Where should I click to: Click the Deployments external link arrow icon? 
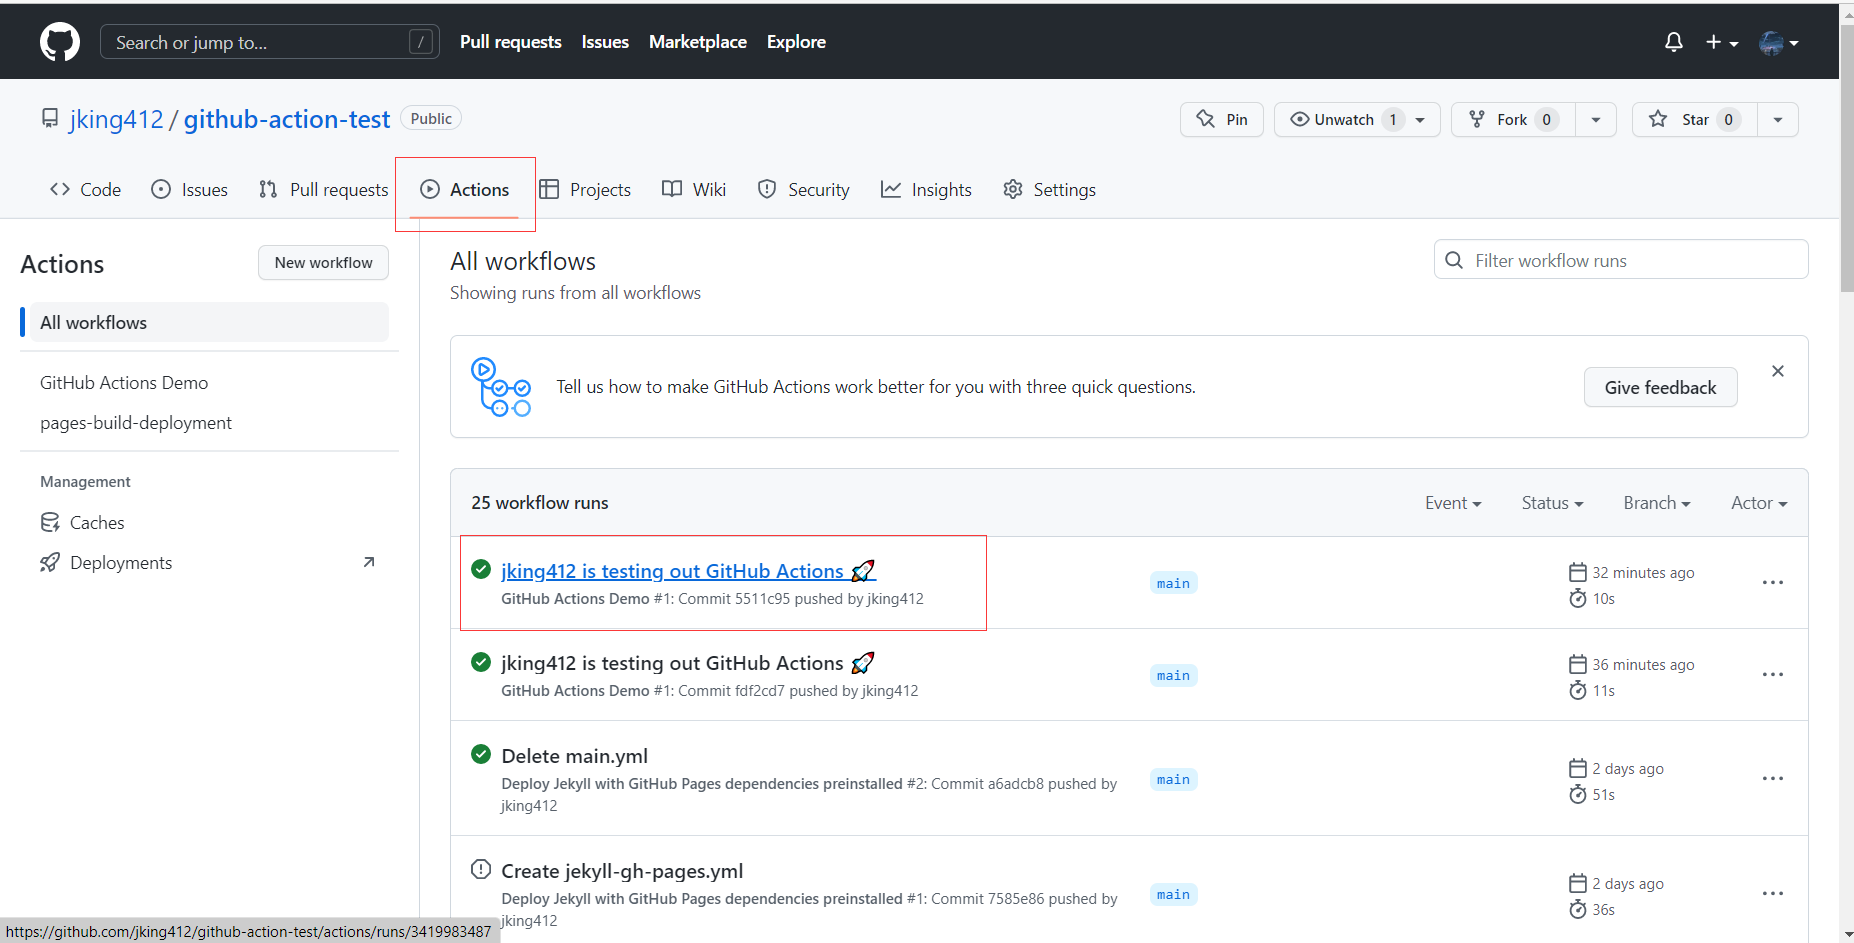tap(369, 562)
